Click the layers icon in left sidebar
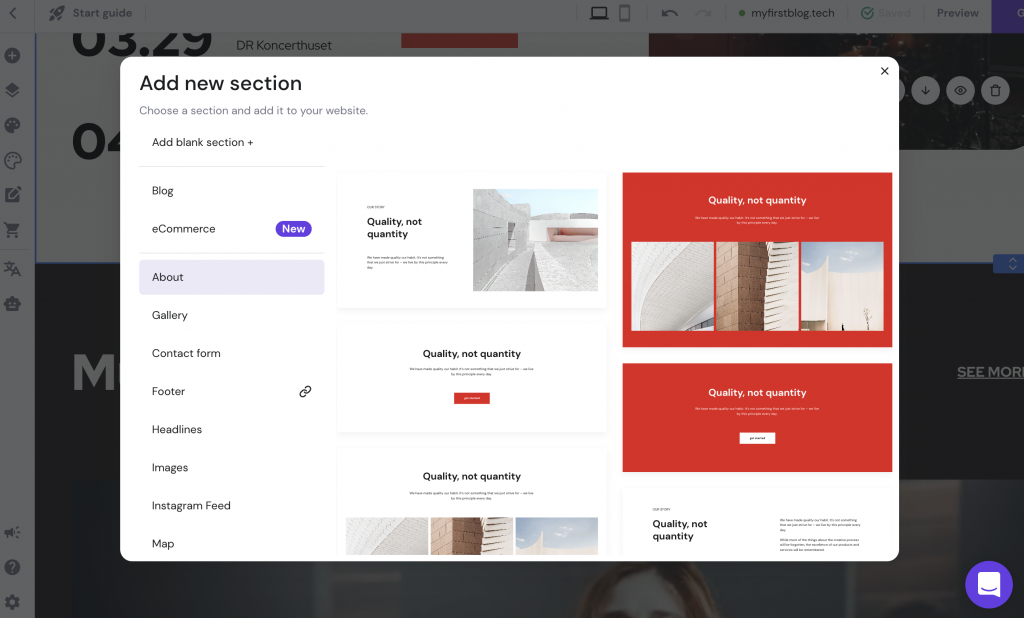This screenshot has height=618, width=1024. click(12, 91)
